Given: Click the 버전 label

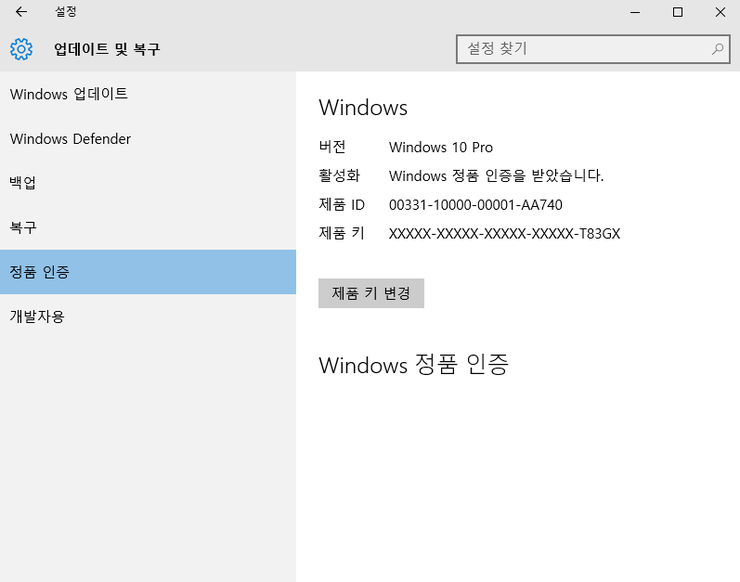Looking at the screenshot, I should 332,147.
